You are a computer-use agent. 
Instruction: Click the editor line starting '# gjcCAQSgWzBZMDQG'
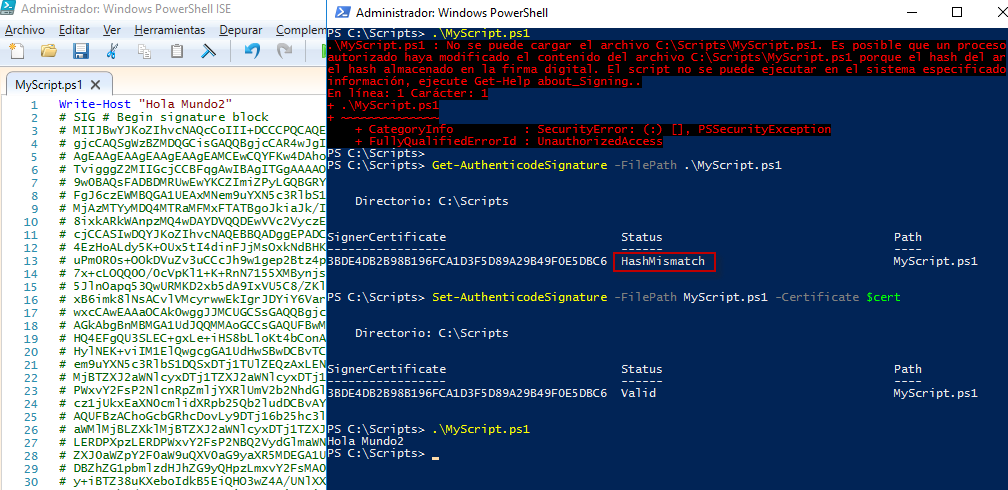click(192, 144)
